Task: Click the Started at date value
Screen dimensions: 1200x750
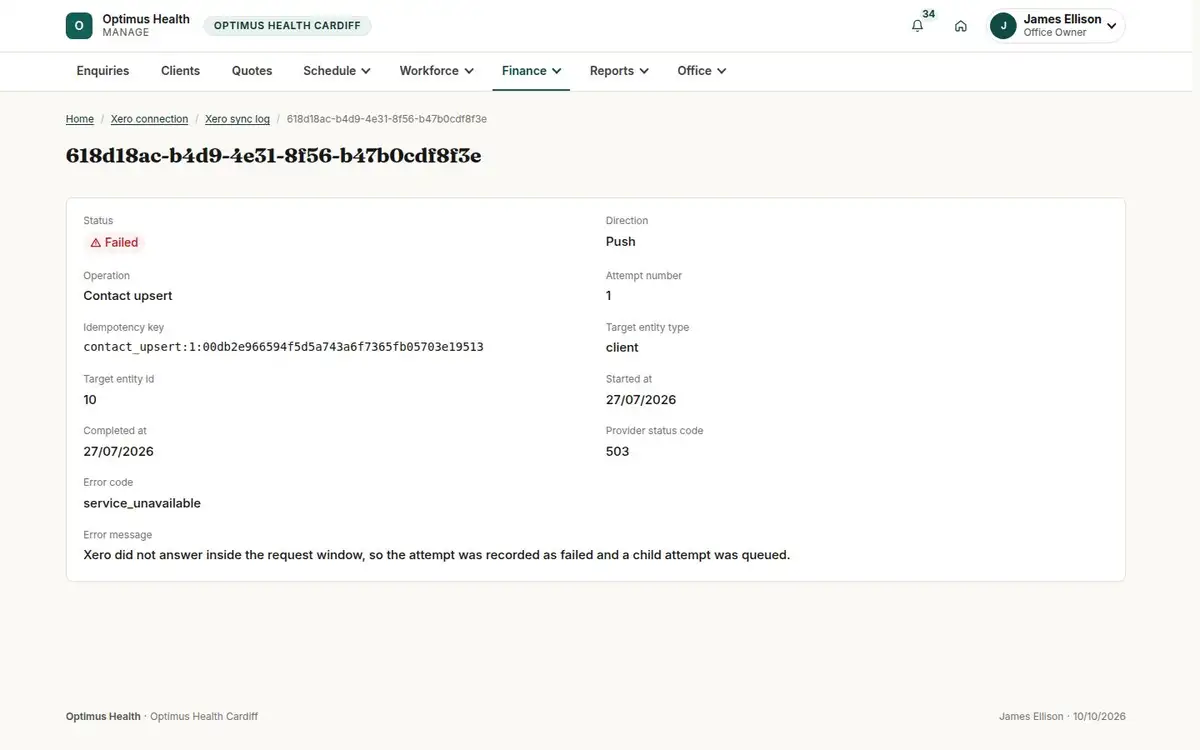Action: (x=641, y=400)
